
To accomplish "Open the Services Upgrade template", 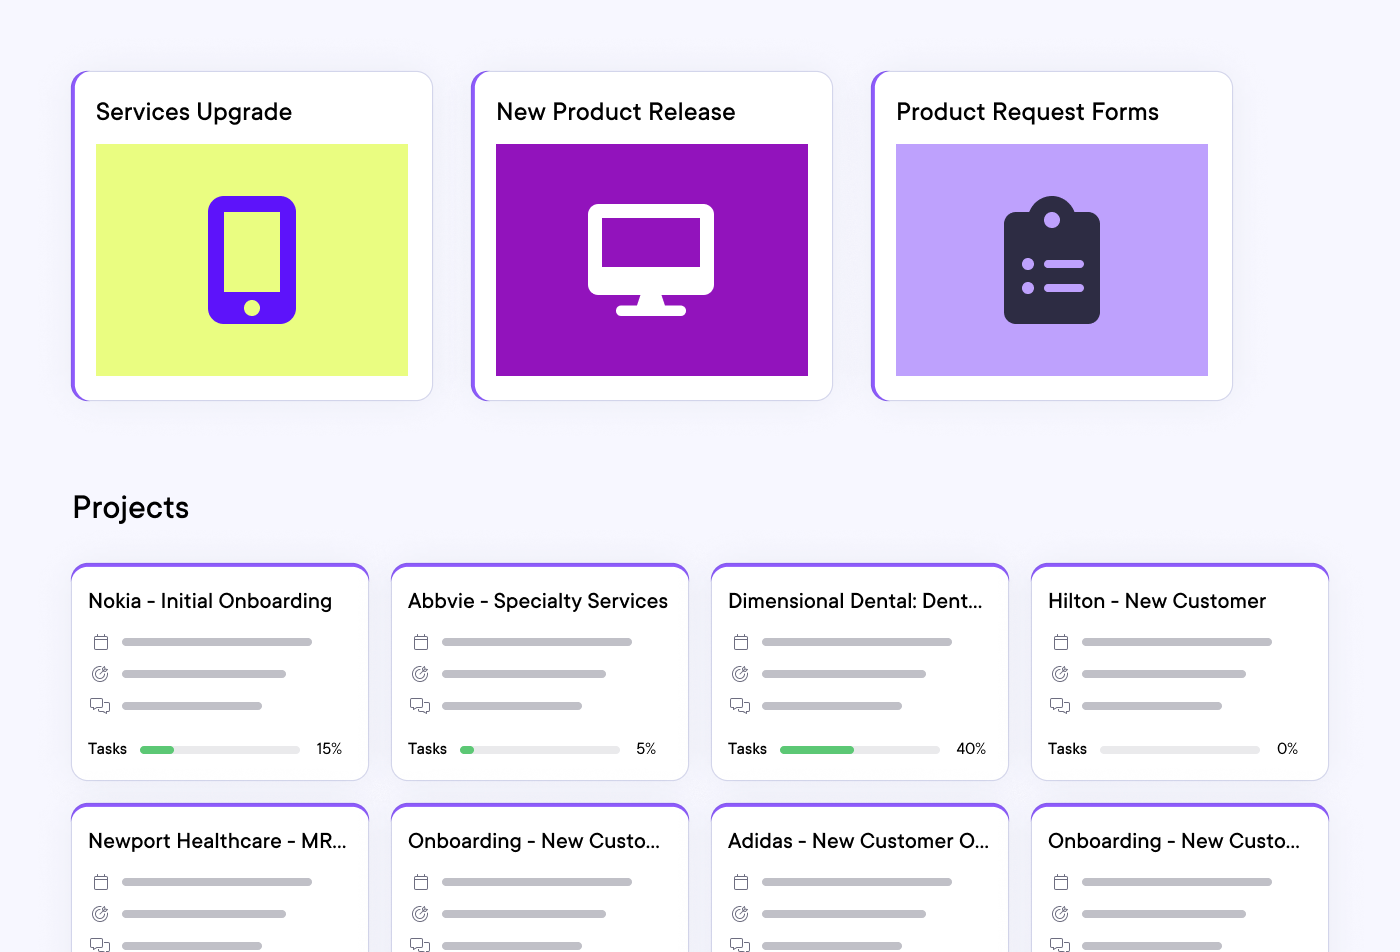I will click(193, 112).
